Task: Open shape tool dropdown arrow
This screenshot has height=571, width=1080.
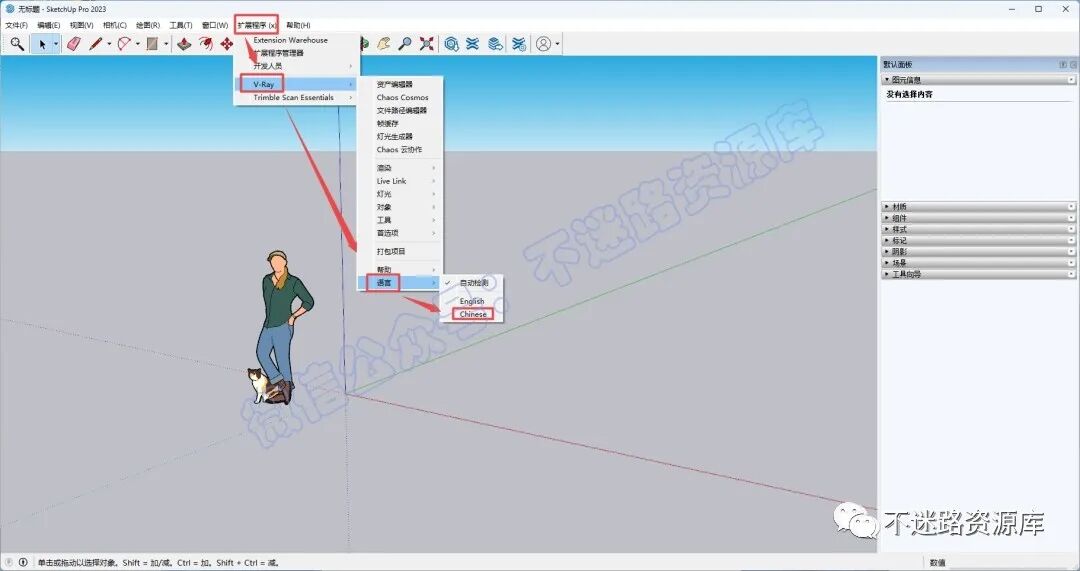Action: tap(165, 44)
